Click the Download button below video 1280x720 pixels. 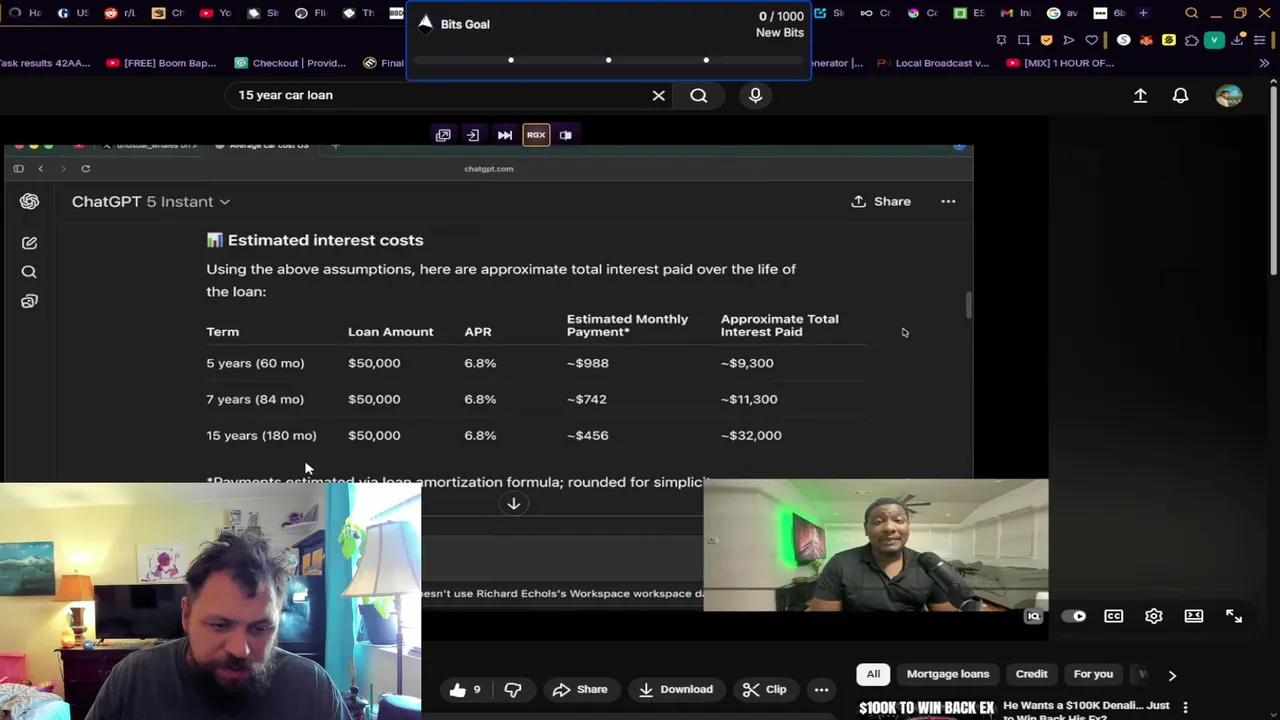(x=676, y=689)
